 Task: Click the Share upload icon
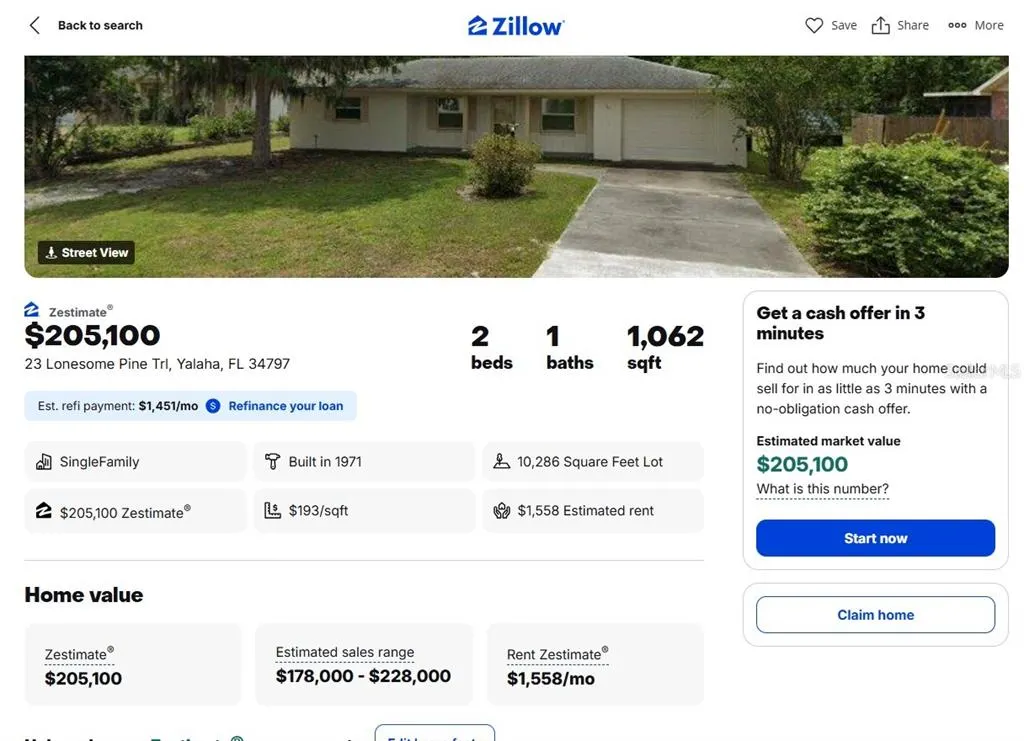[x=880, y=25]
